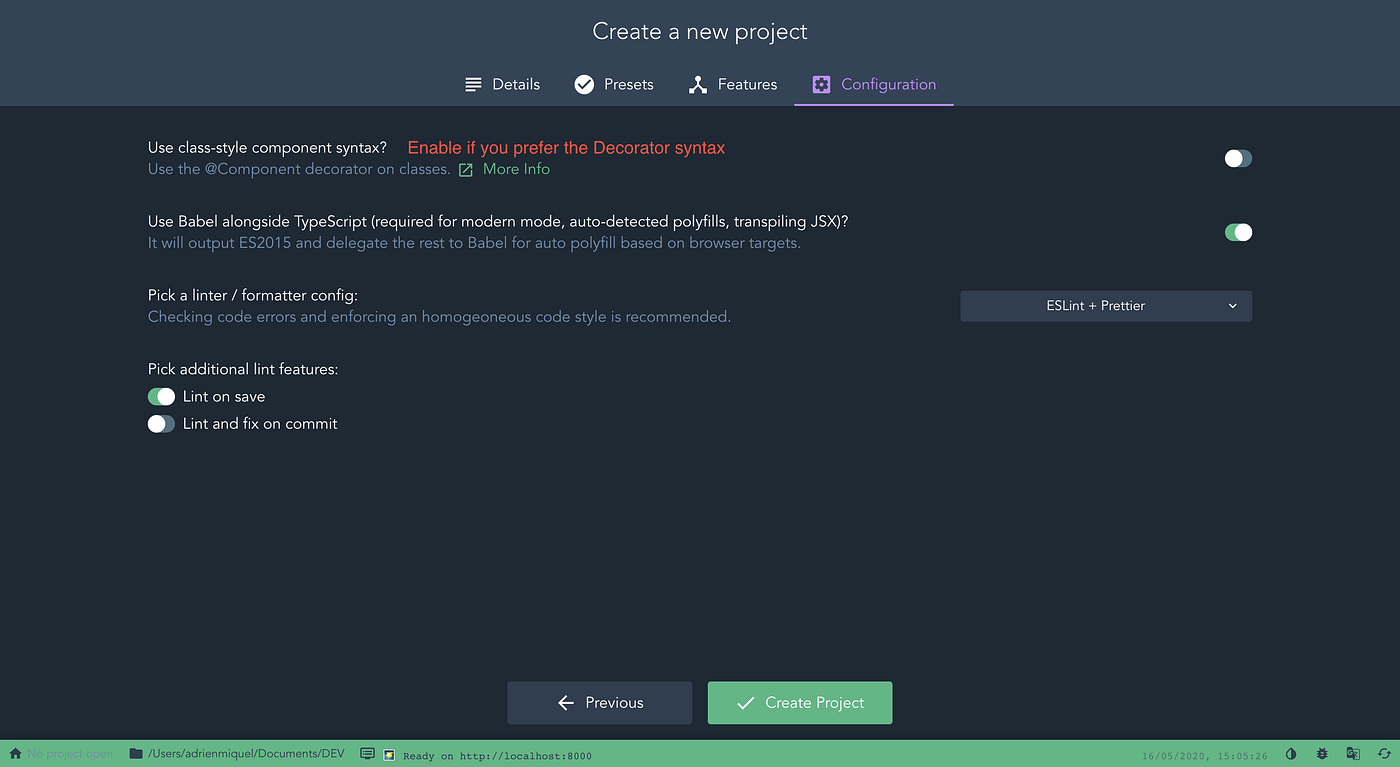Turn off Babel alongside TypeScript
This screenshot has height=767, width=1400.
1238,232
